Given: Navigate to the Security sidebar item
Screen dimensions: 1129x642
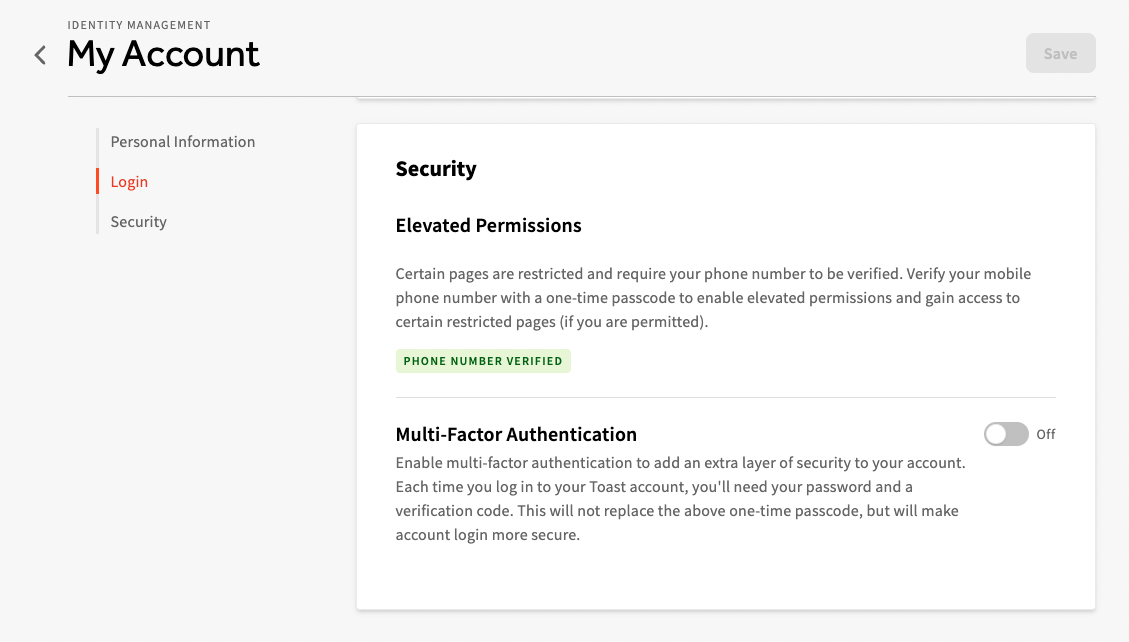Looking at the screenshot, I should tap(138, 221).
